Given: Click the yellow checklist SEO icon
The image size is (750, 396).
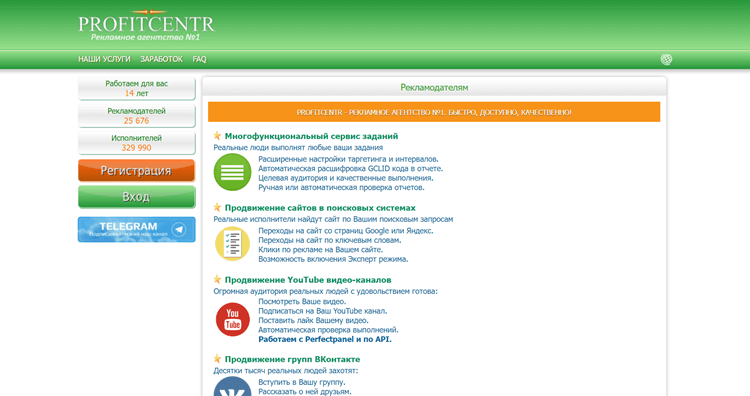Looking at the screenshot, I should [232, 244].
